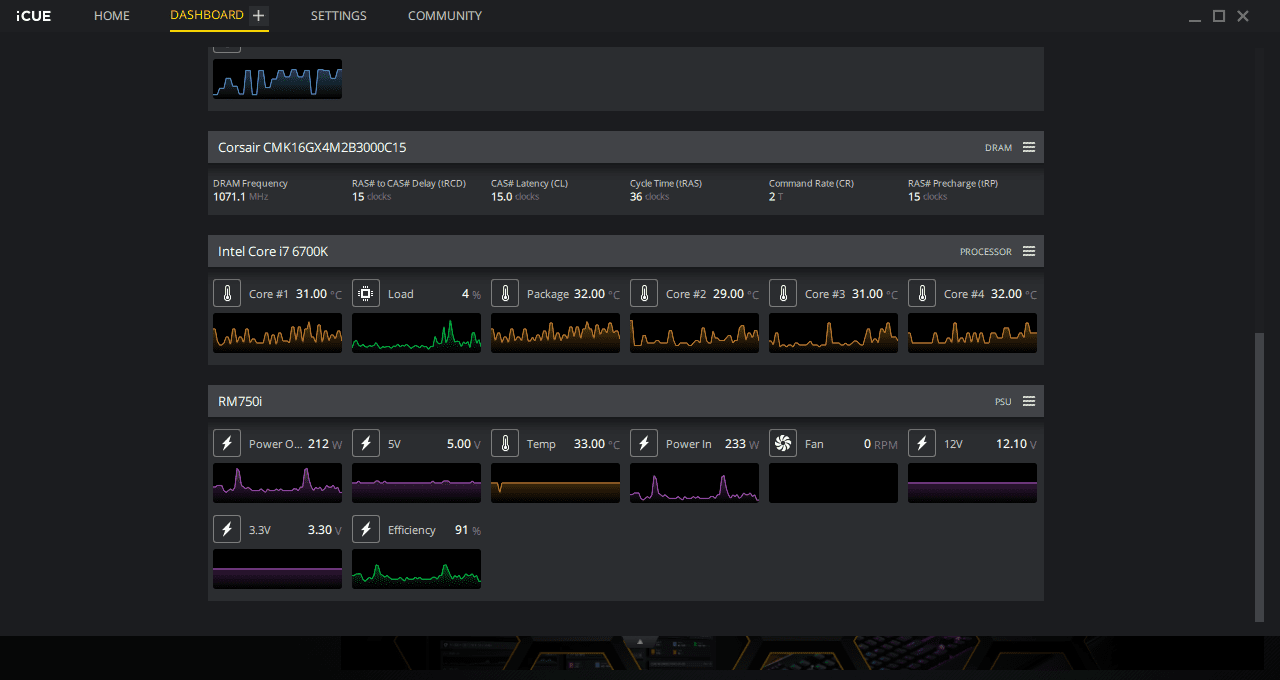
Task: Click the Package temperature thermometer icon
Action: (x=505, y=294)
